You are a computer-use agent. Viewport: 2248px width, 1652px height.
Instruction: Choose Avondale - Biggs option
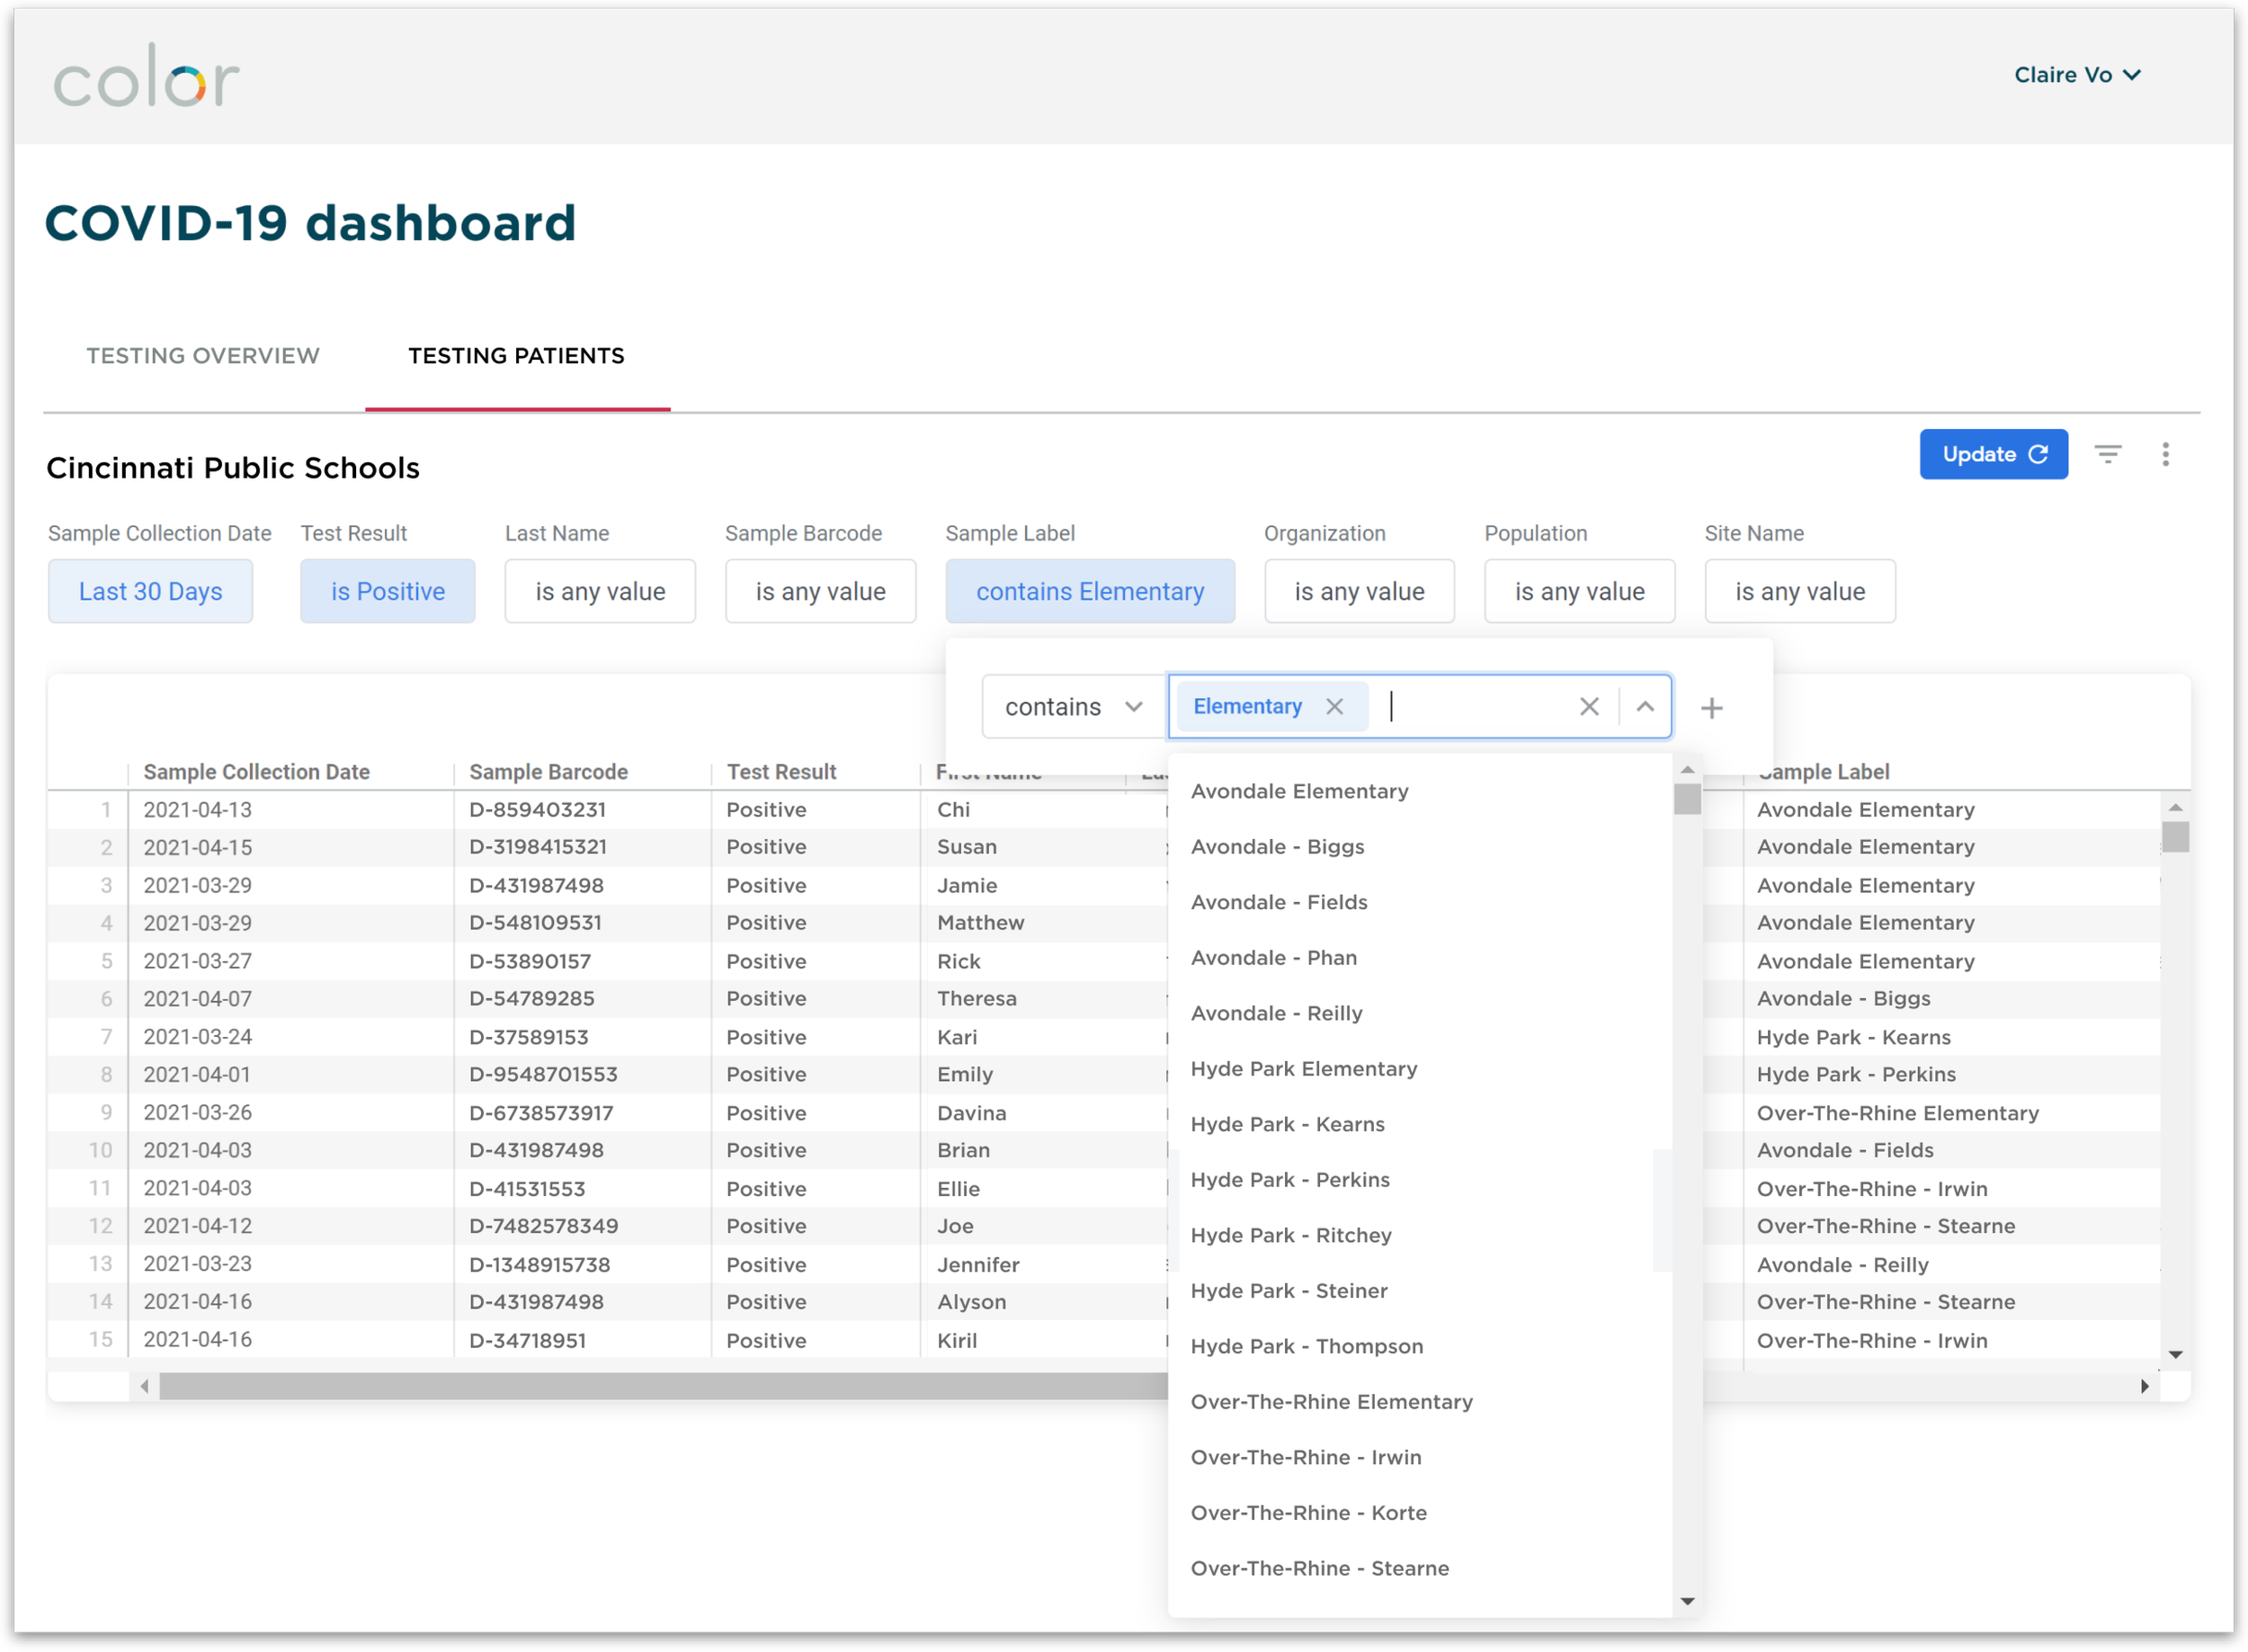[1420, 847]
